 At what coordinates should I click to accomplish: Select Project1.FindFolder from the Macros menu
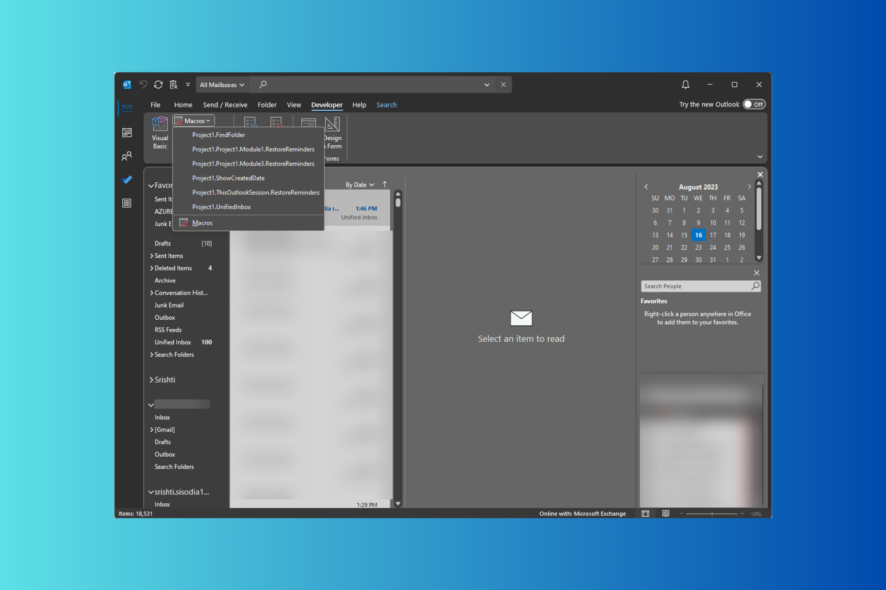coord(219,134)
